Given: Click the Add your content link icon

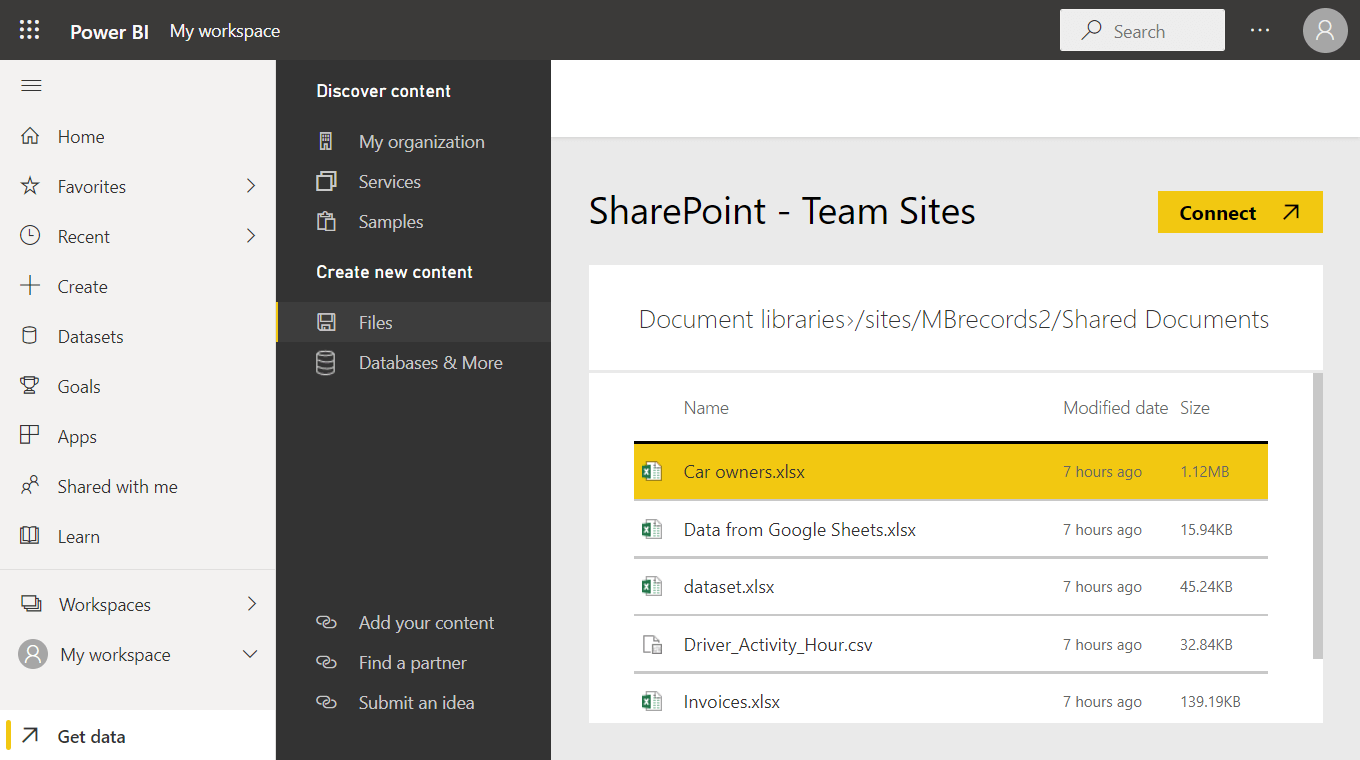Looking at the screenshot, I should pos(326,622).
